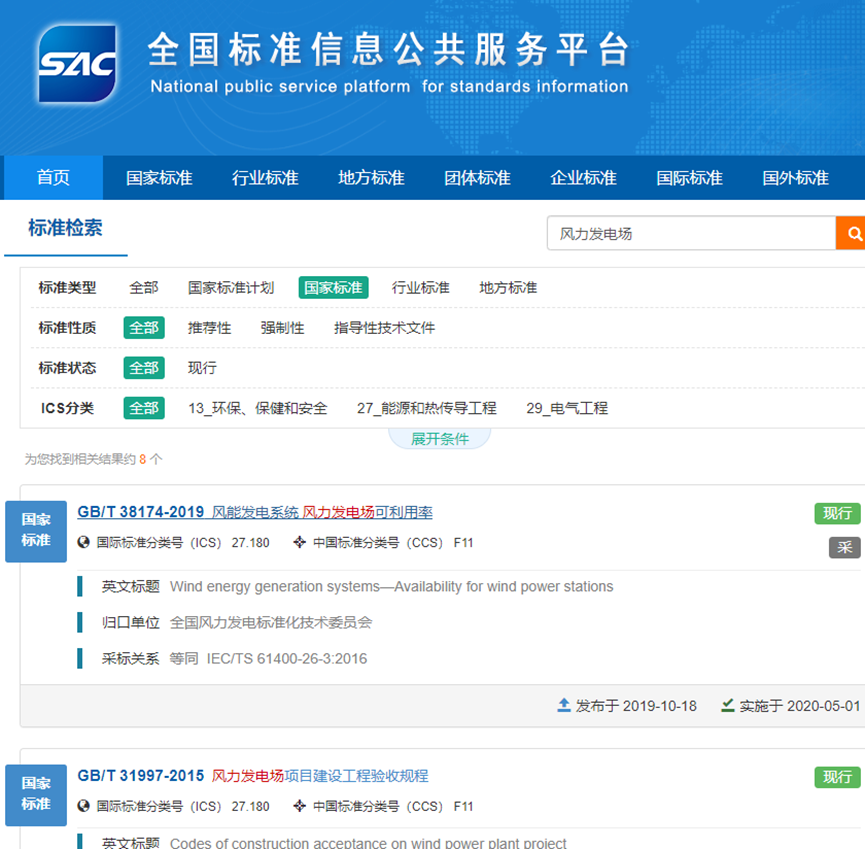Select 团体标准 navigation item
The width and height of the screenshot is (865, 849).
pos(477,178)
